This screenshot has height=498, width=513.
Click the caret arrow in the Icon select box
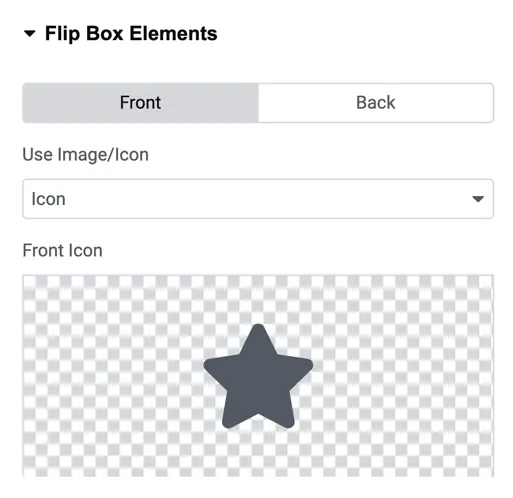(x=478, y=199)
